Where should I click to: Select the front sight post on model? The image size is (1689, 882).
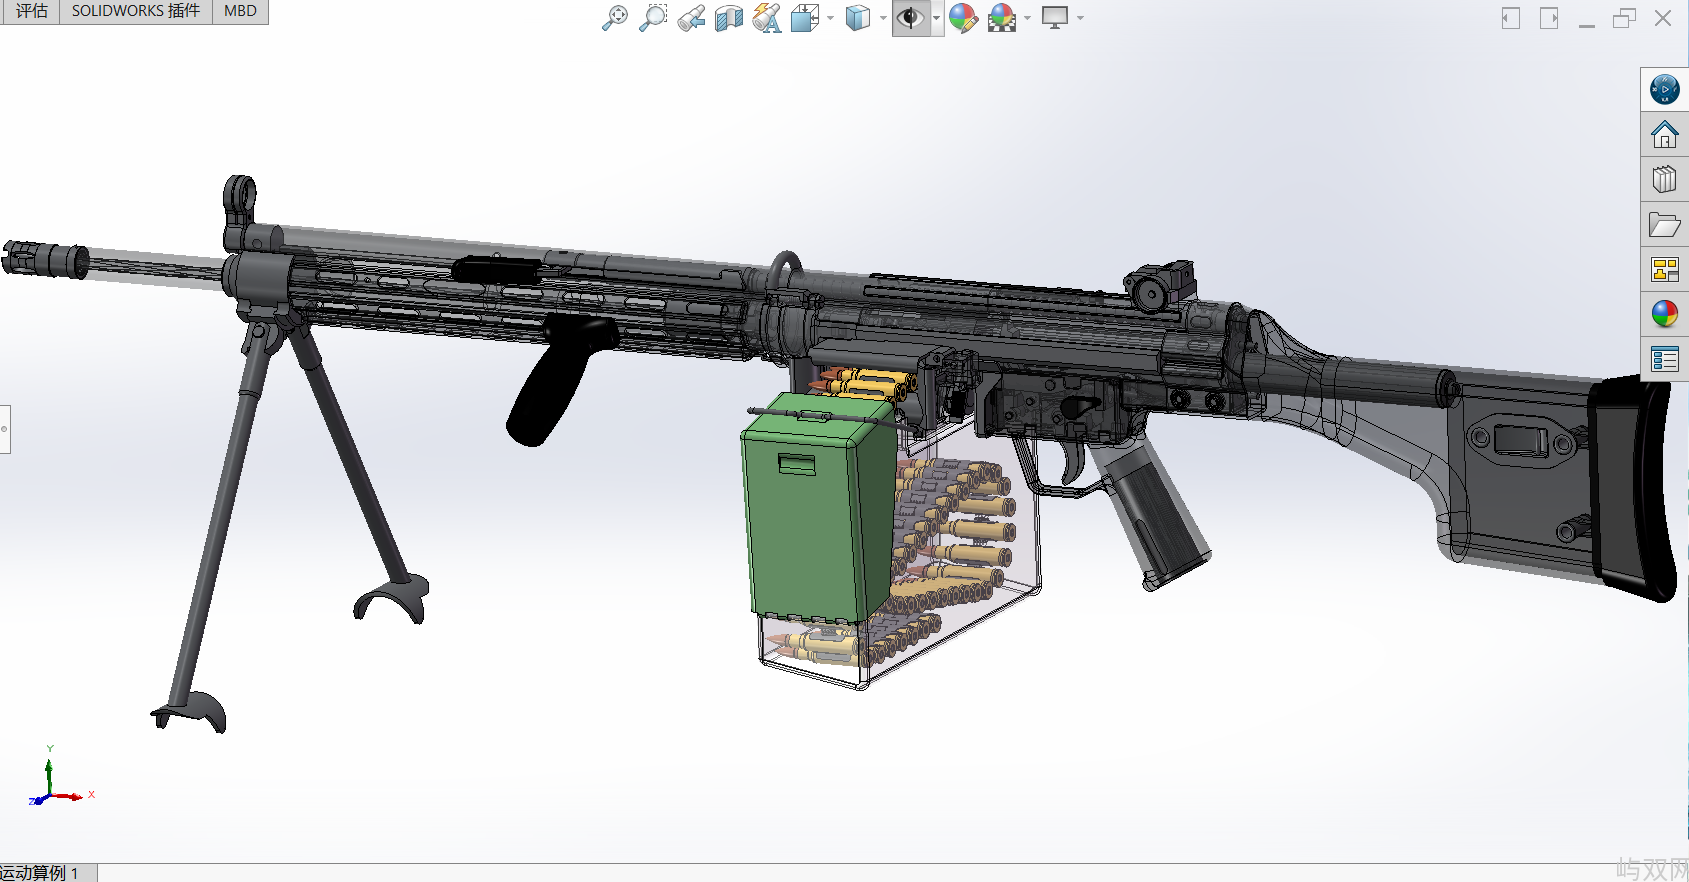tap(240, 212)
